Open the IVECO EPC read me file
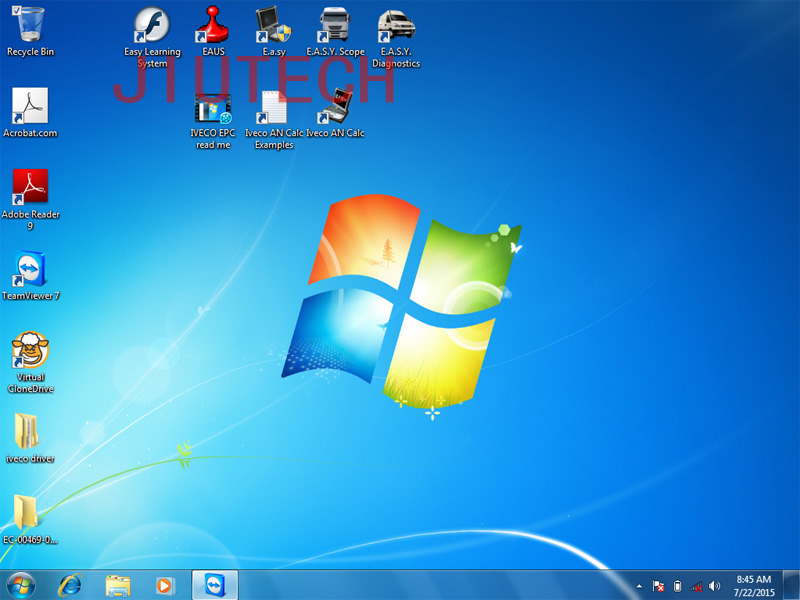 point(211,106)
